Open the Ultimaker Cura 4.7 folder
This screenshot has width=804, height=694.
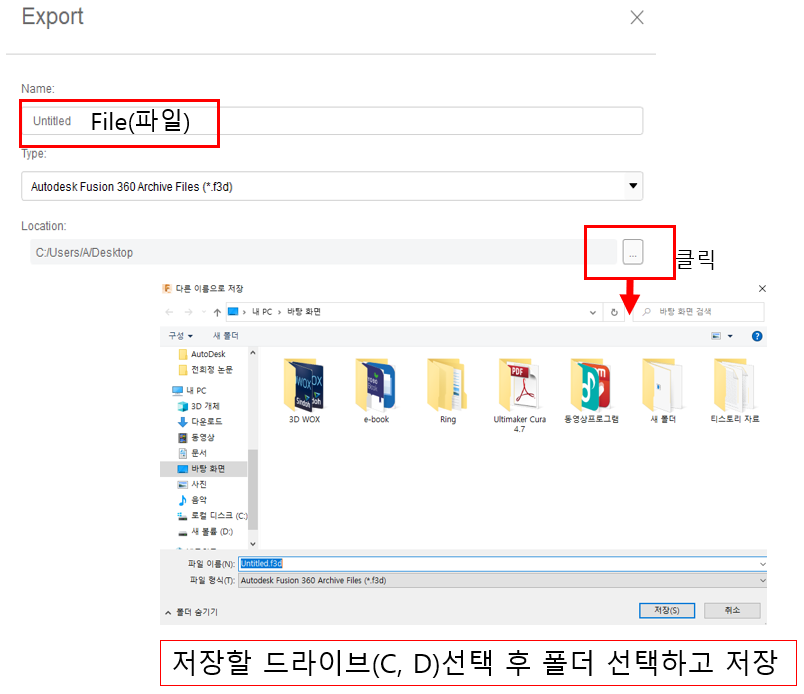point(519,395)
